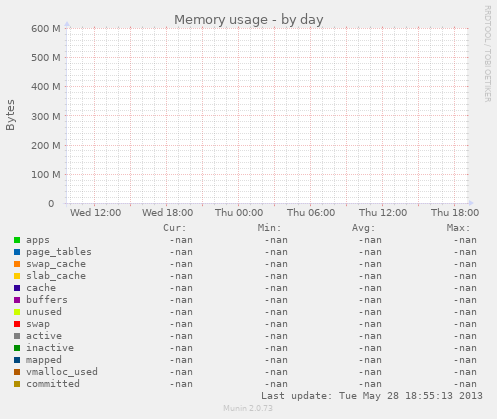
Task: Click the active gray legend swatch
Action: click(17, 336)
